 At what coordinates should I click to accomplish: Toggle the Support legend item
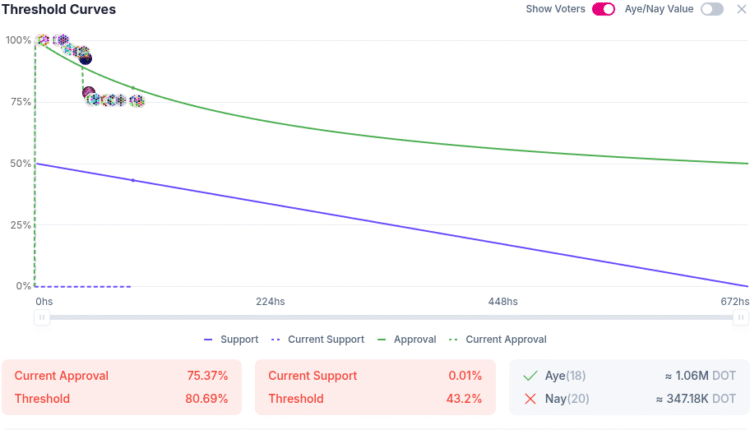230,339
